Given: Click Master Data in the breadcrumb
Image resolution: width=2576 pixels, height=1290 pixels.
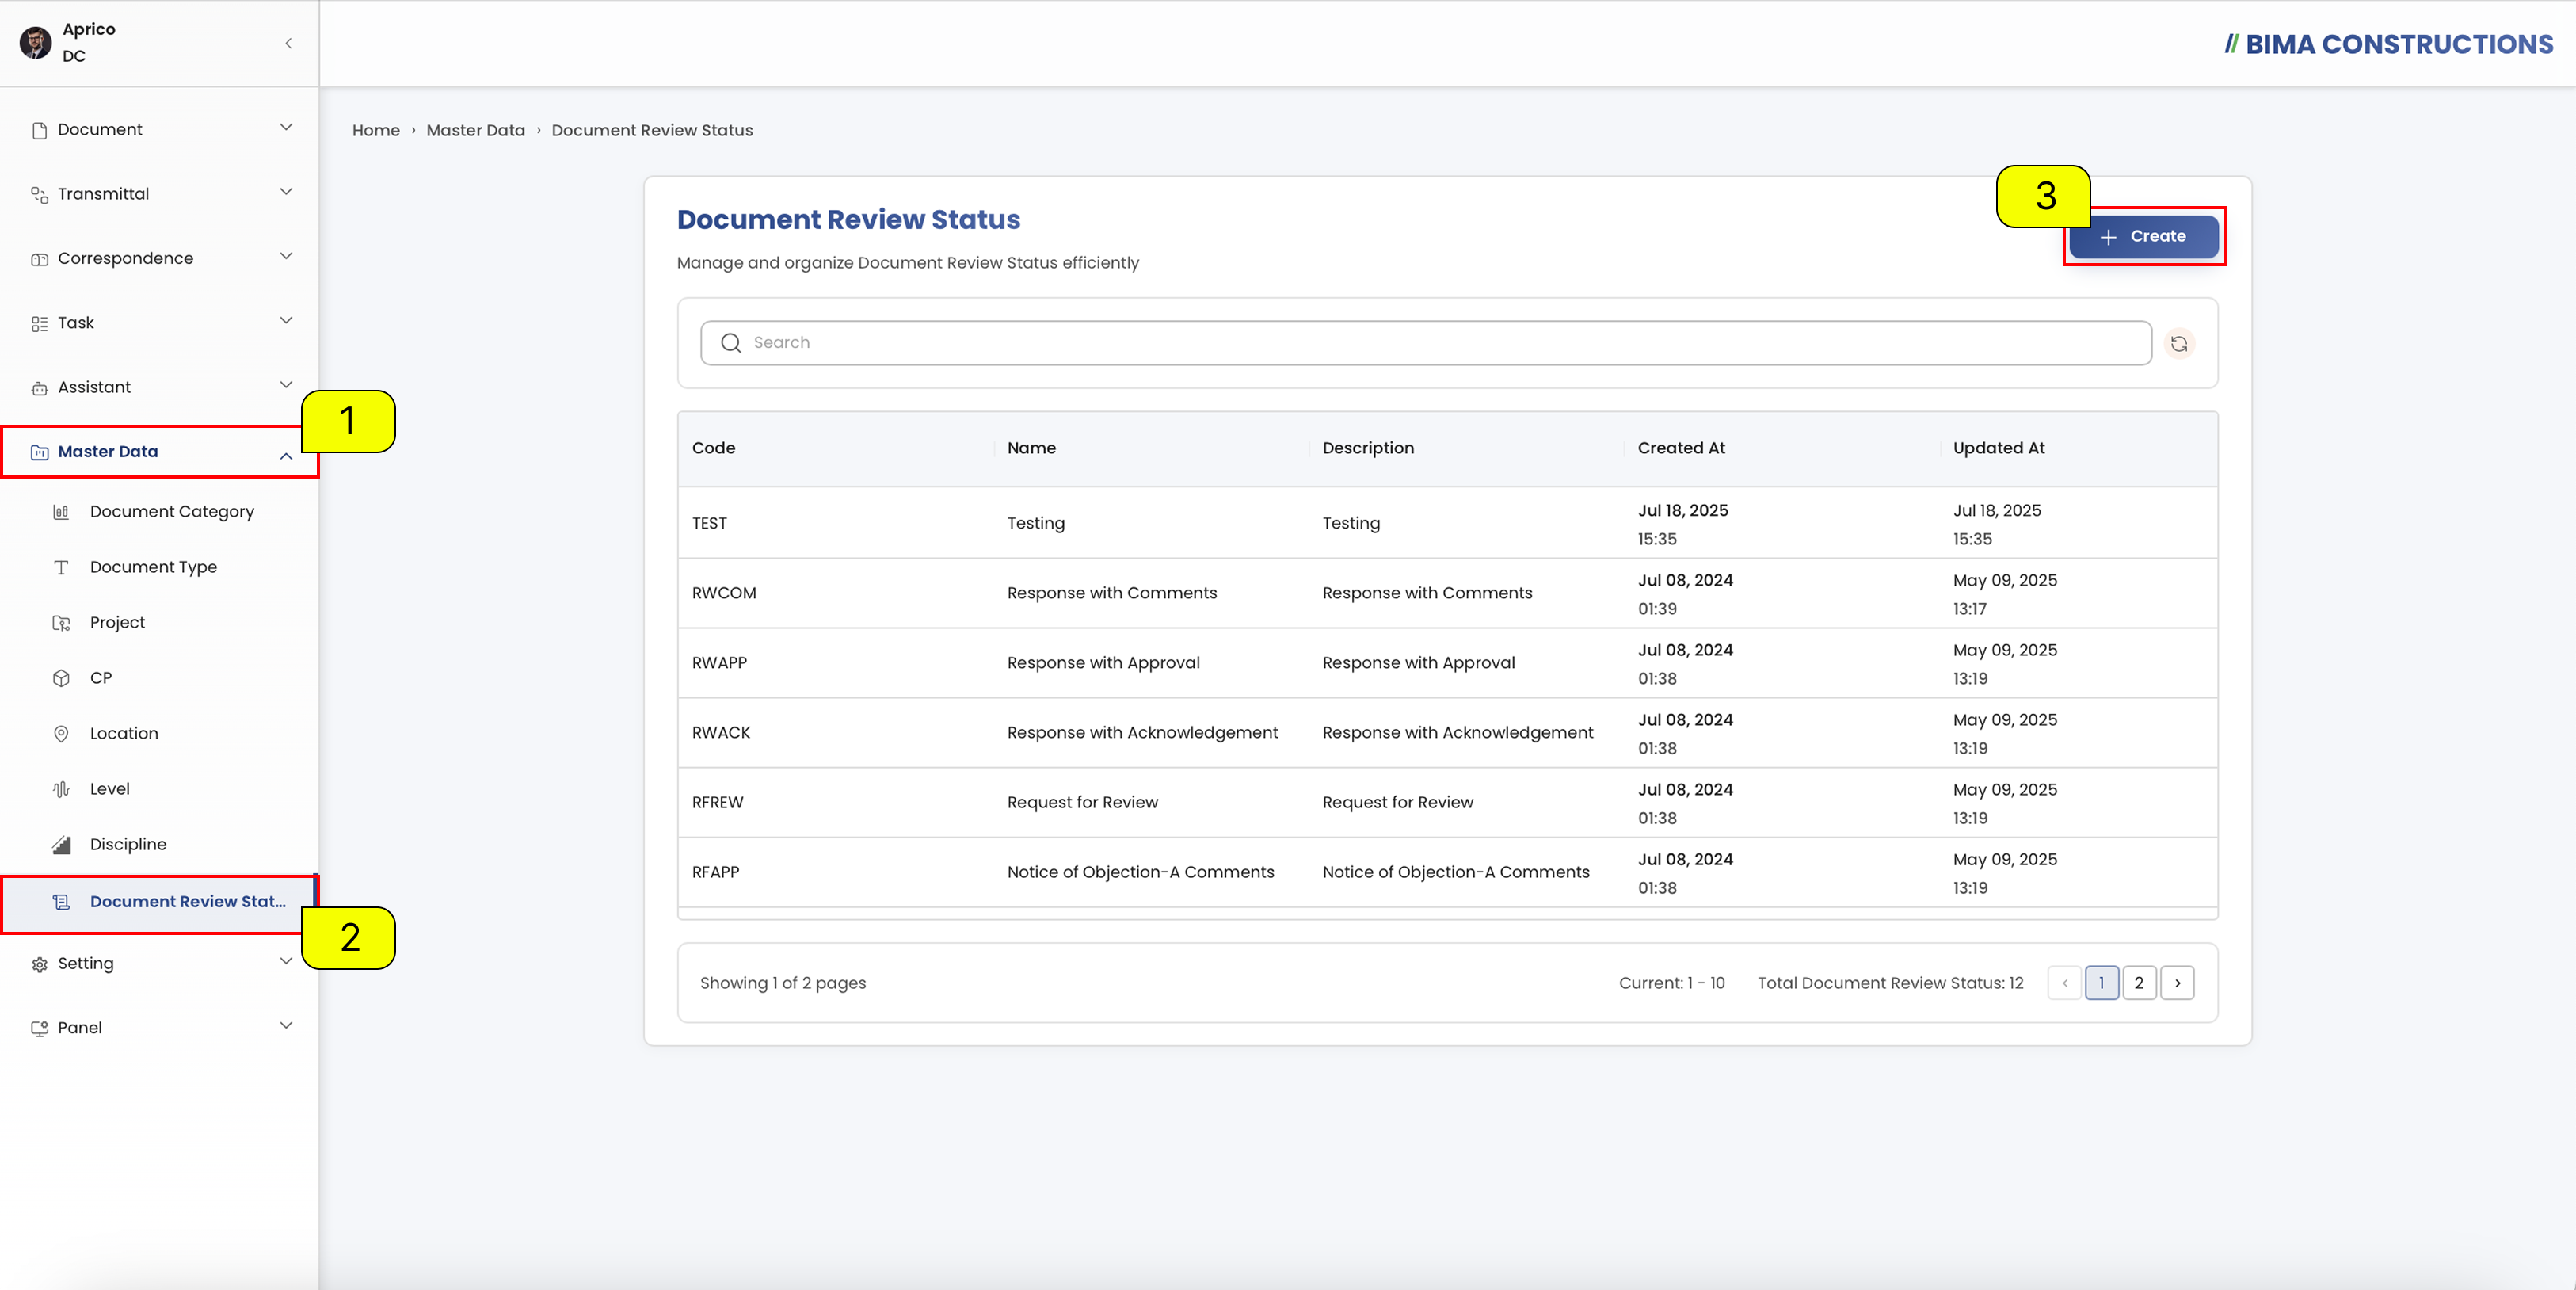Looking at the screenshot, I should pos(475,131).
